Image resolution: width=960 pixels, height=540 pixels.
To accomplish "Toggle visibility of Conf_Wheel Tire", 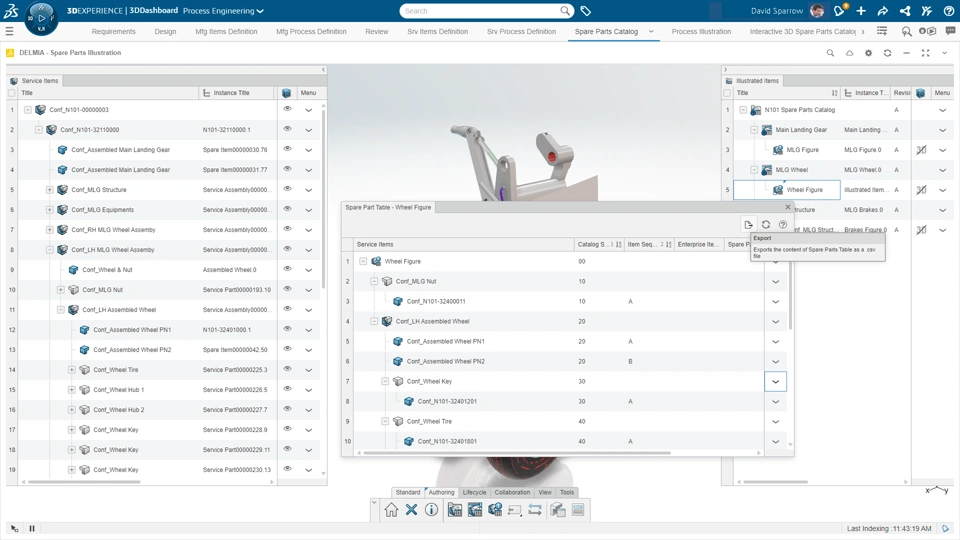I will click(287, 369).
